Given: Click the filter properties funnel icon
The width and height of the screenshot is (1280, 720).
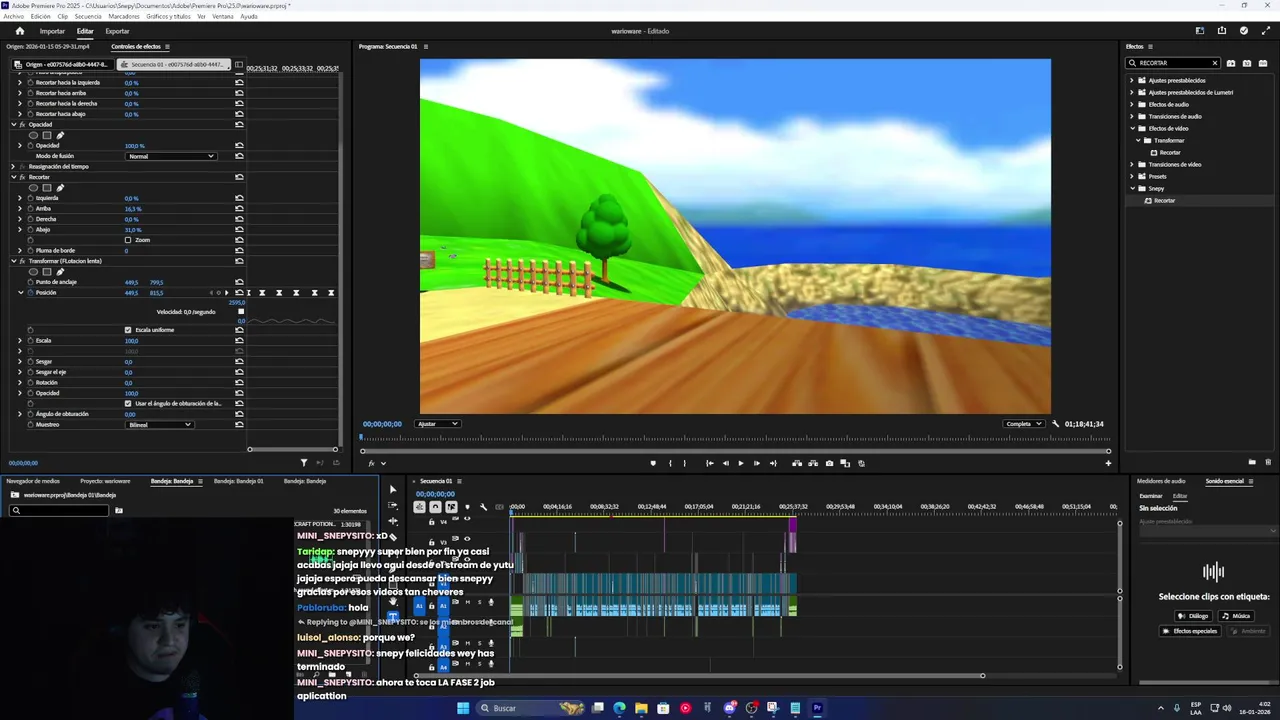Looking at the screenshot, I should coord(304,463).
